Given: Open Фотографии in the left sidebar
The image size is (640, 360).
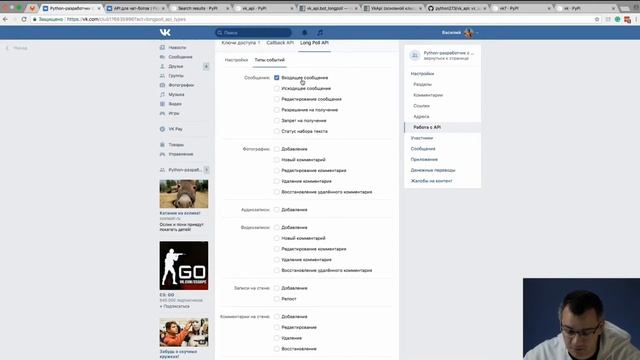Looking at the screenshot, I should click(181, 85).
